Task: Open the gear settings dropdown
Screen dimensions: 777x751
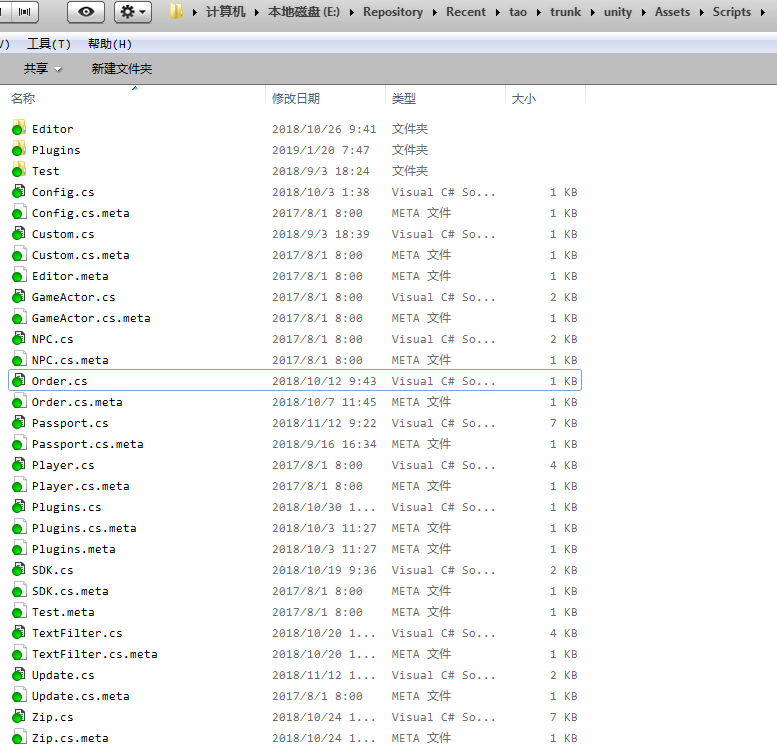Action: pos(133,12)
